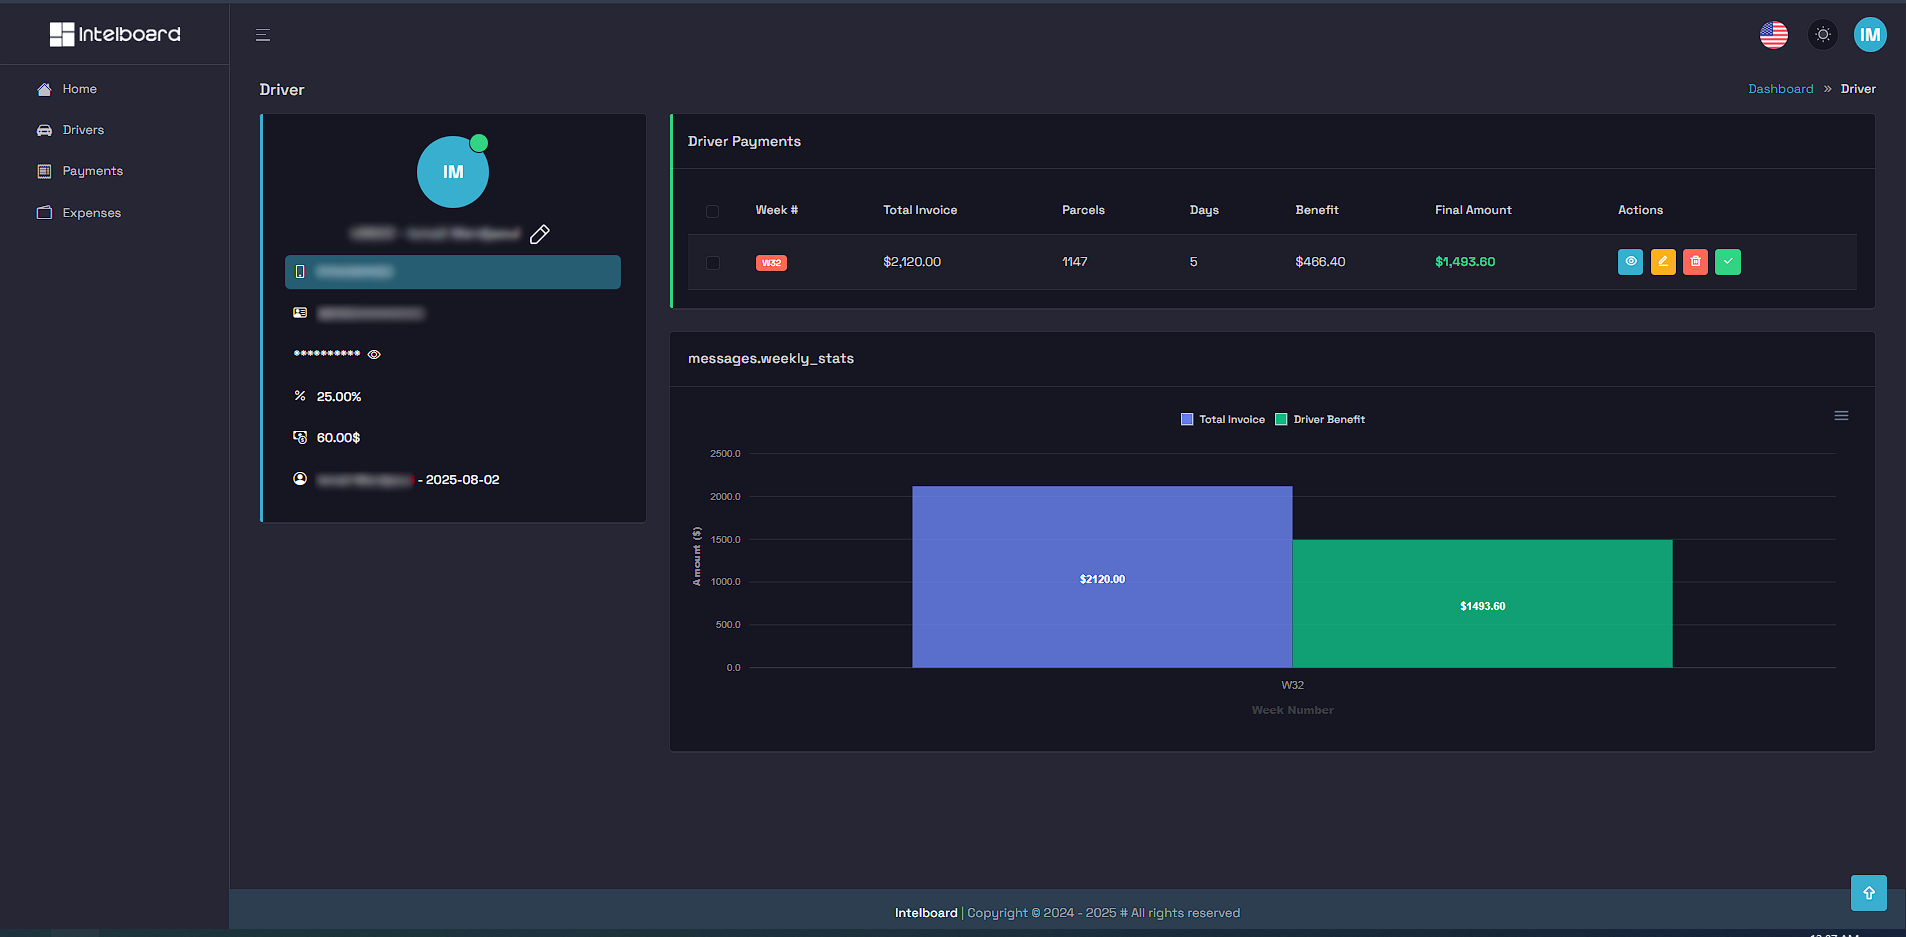Image resolution: width=1906 pixels, height=937 pixels.
Task: Open the view payment details eye icon
Action: pos(1630,261)
